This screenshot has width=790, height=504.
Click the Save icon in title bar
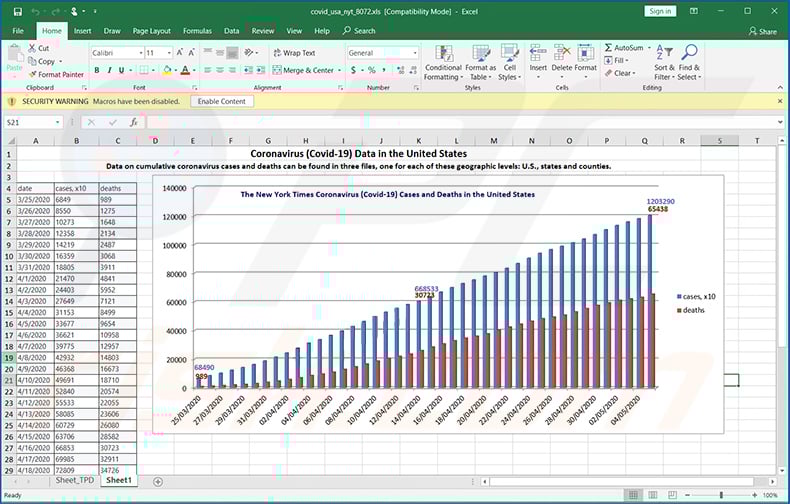pos(18,12)
